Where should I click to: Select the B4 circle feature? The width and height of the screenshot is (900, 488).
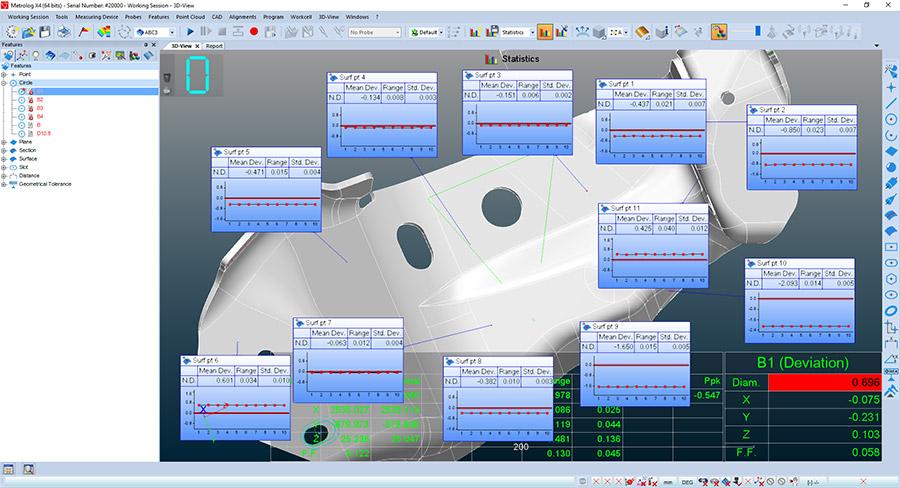(40, 117)
